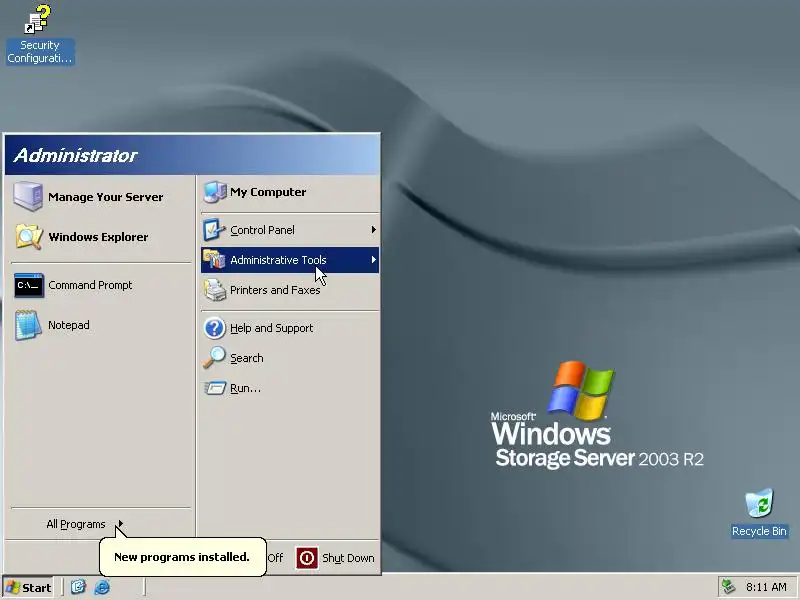Click the Printers and Faxes label
800x600 pixels.
275,290
